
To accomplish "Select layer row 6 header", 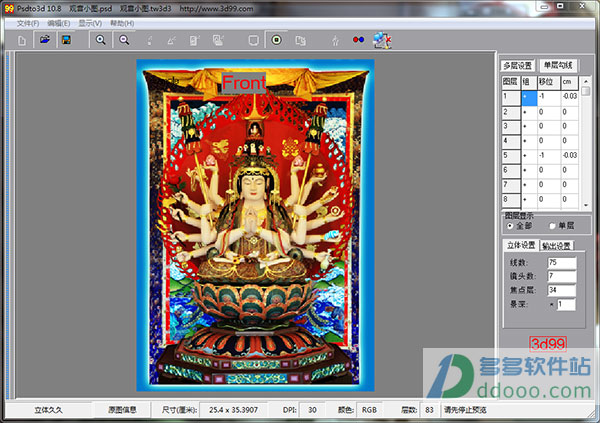I will coord(511,170).
